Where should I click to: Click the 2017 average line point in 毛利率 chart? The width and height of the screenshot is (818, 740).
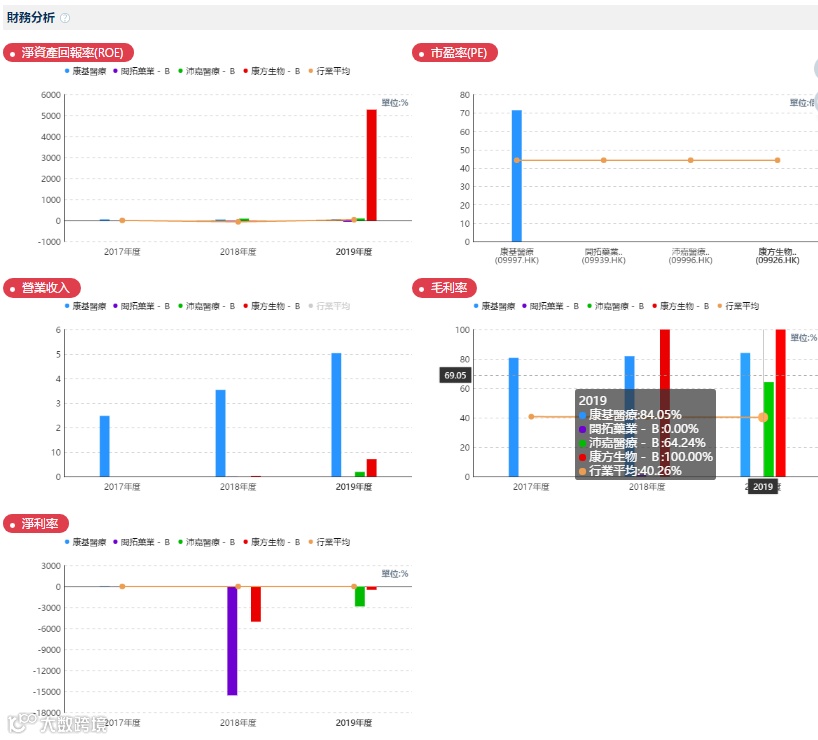(531, 416)
